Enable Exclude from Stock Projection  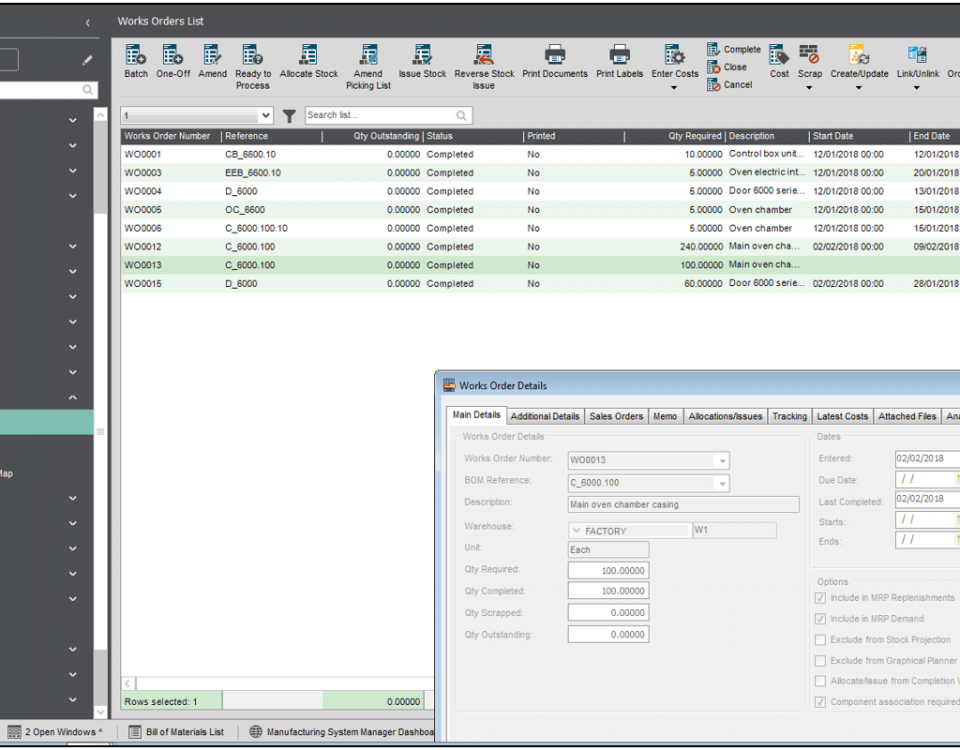(820, 640)
